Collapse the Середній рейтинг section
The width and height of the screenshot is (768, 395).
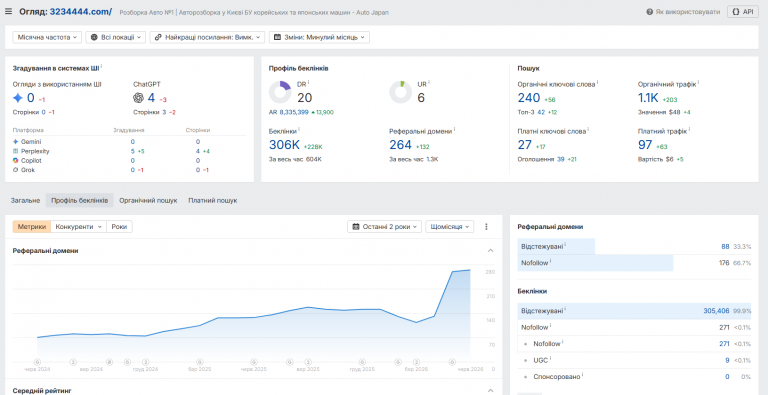(x=491, y=391)
